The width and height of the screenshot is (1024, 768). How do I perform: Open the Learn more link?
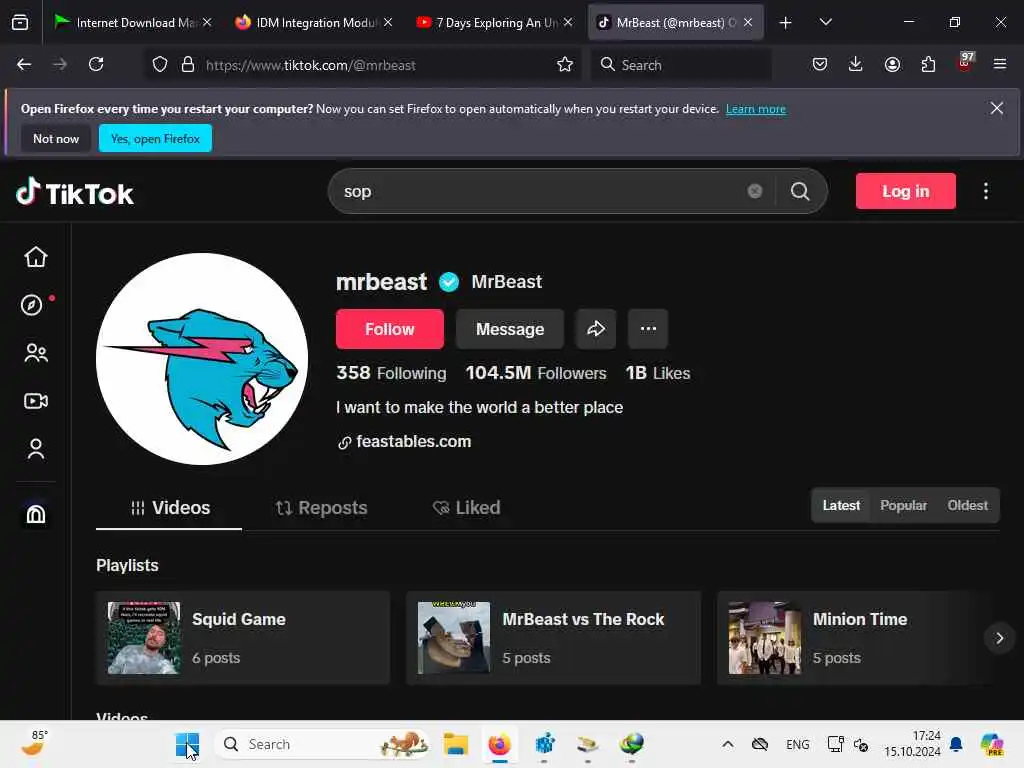[756, 109]
